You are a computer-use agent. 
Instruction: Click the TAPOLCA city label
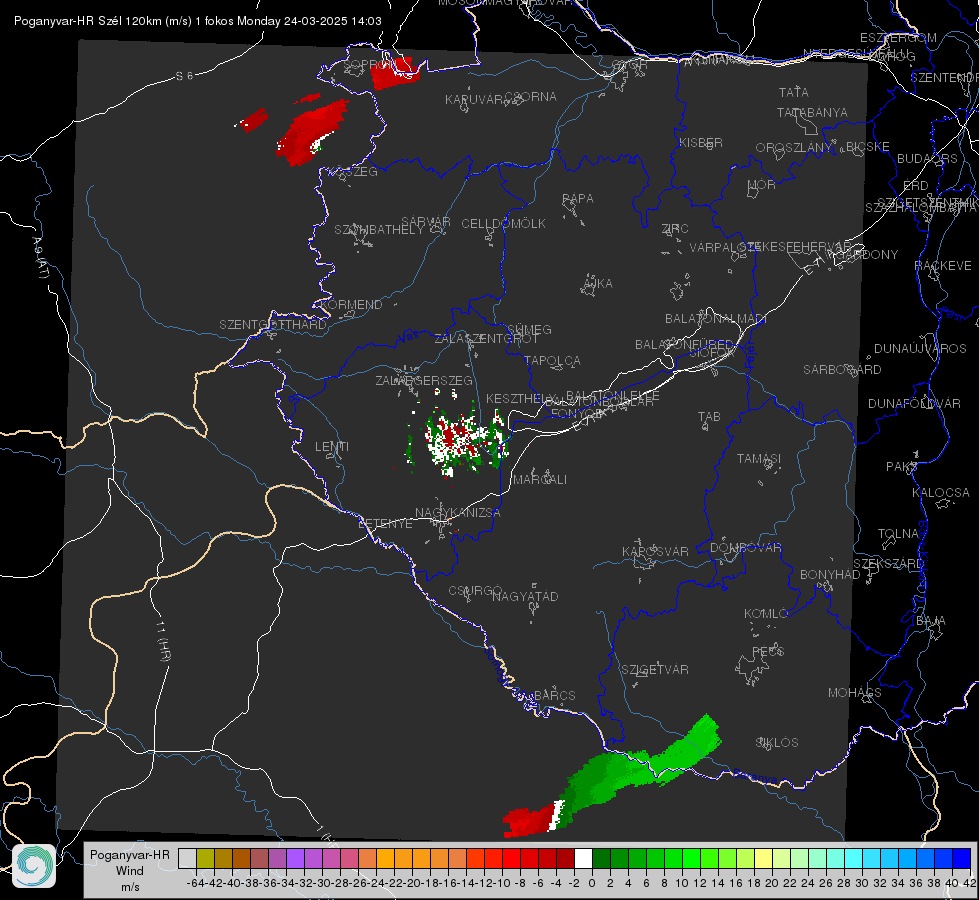pos(553,360)
